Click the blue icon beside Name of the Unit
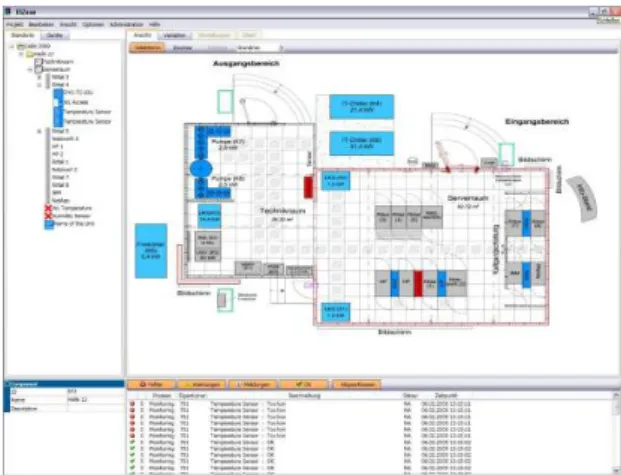This screenshot has width=621, height=475. pyautogui.click(x=49, y=224)
